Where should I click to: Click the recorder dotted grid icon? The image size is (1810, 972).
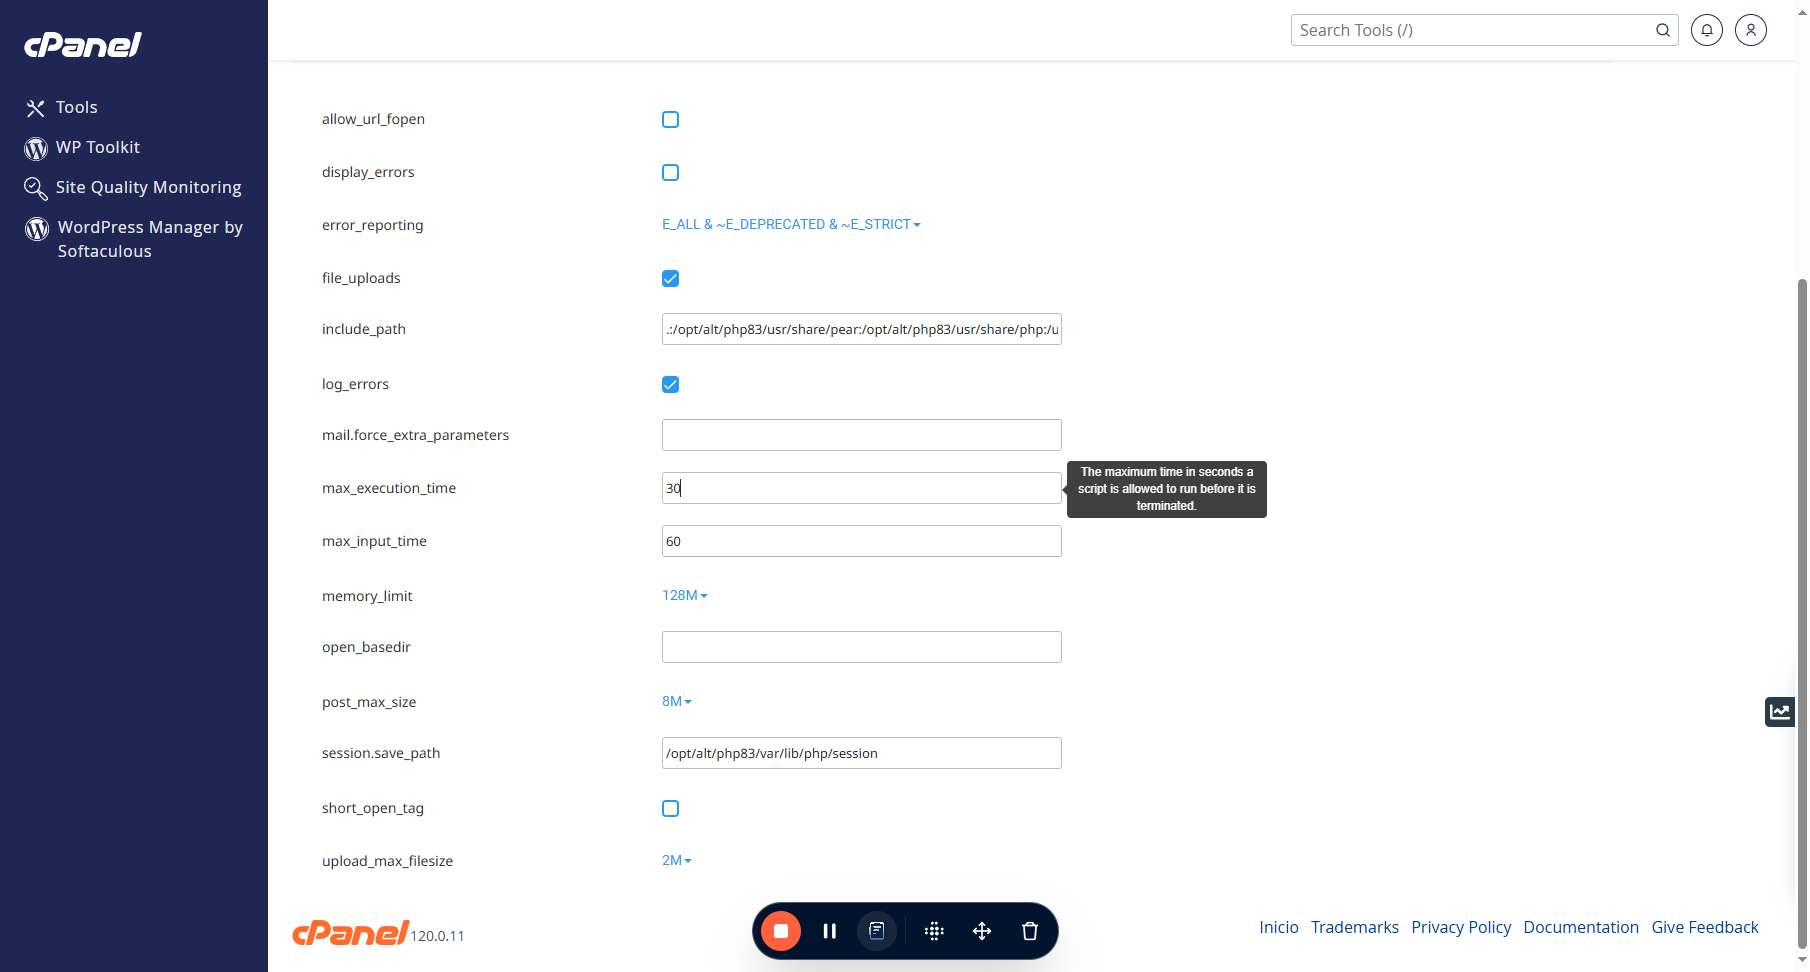pos(934,931)
